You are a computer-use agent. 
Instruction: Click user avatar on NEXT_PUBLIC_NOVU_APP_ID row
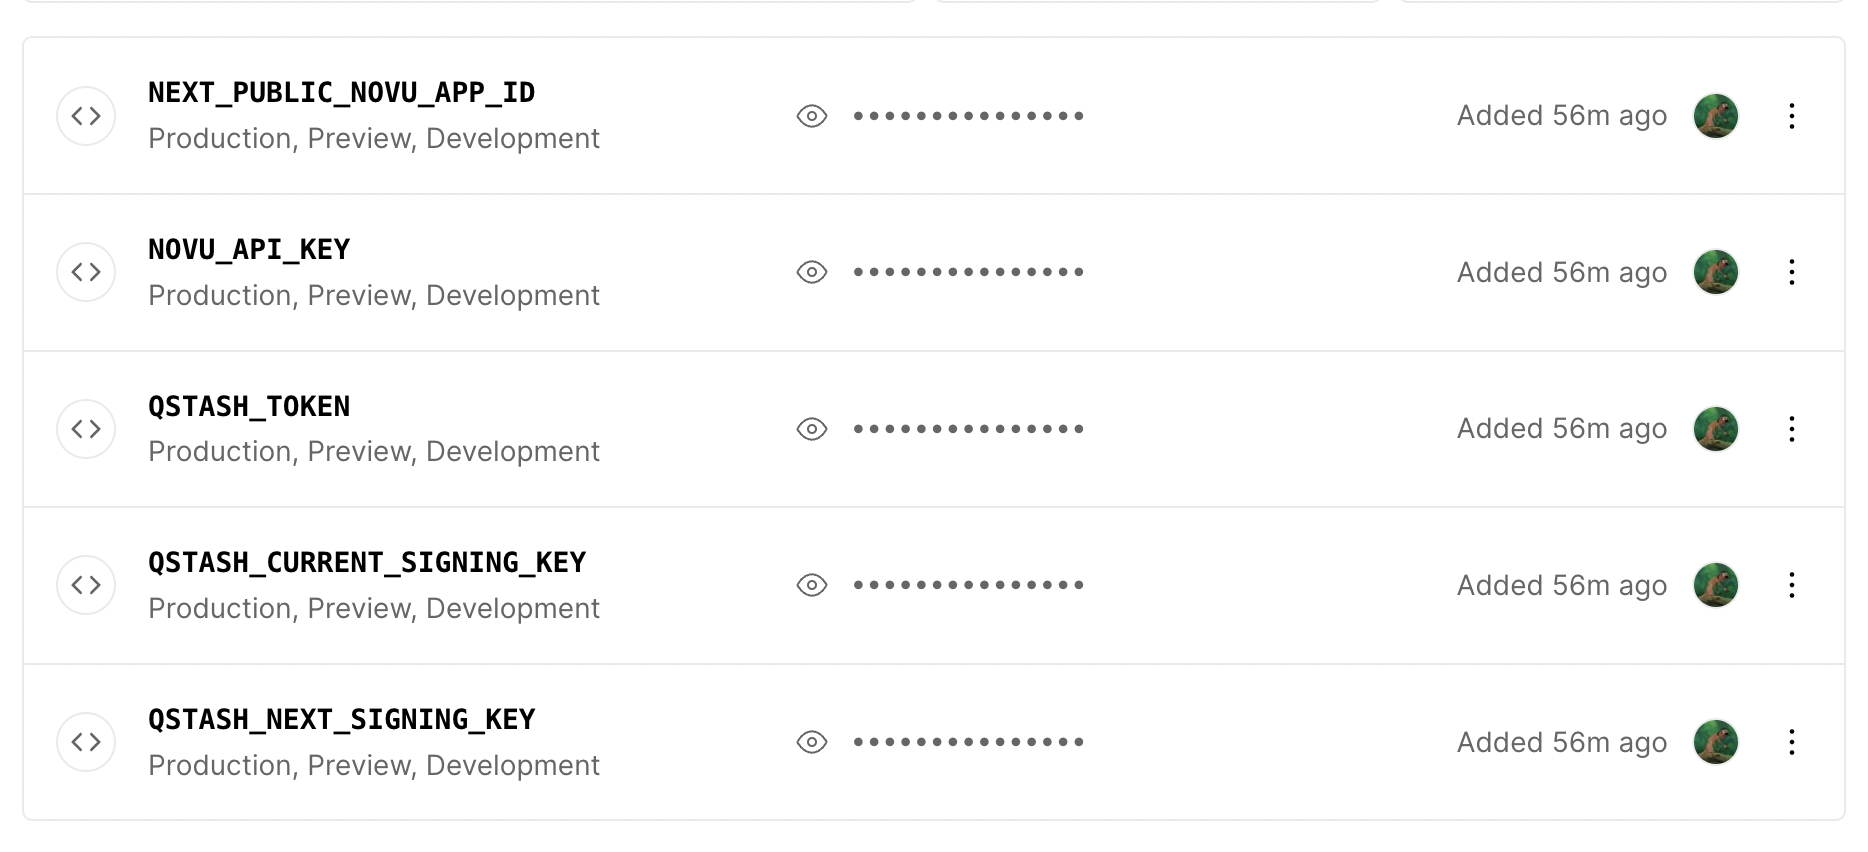click(x=1716, y=116)
